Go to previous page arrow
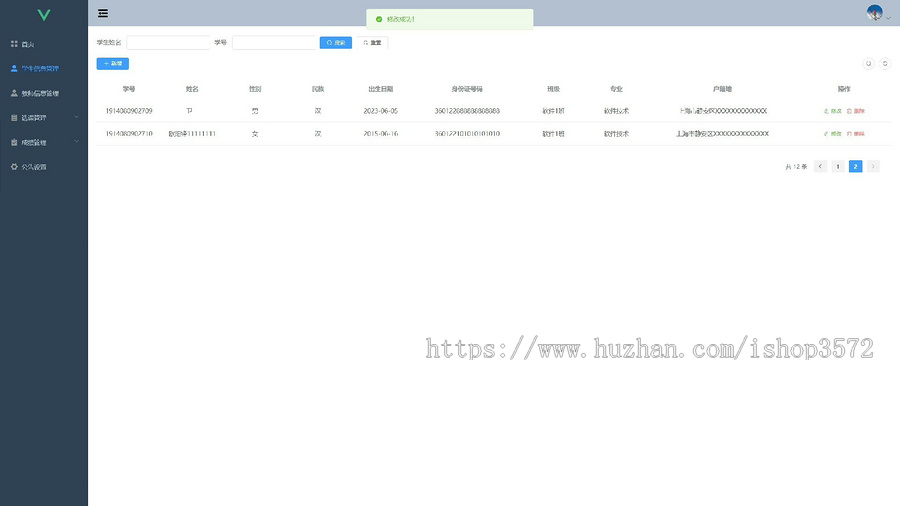Image resolution: width=900 pixels, height=506 pixels. tap(820, 166)
